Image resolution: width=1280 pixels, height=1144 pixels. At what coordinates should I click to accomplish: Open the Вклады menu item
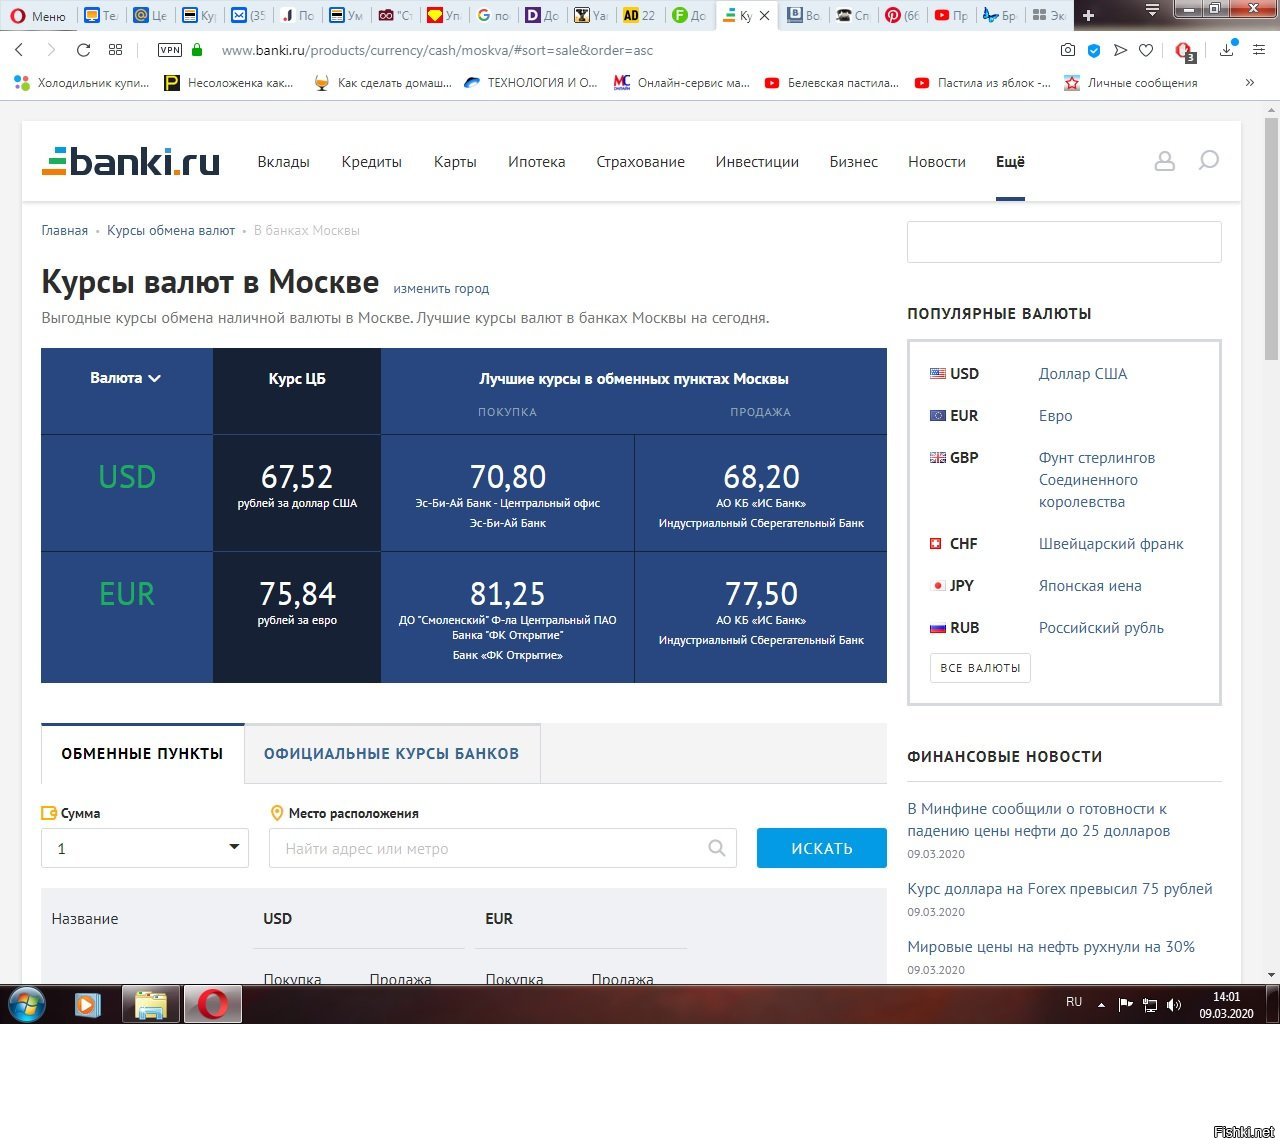(283, 162)
